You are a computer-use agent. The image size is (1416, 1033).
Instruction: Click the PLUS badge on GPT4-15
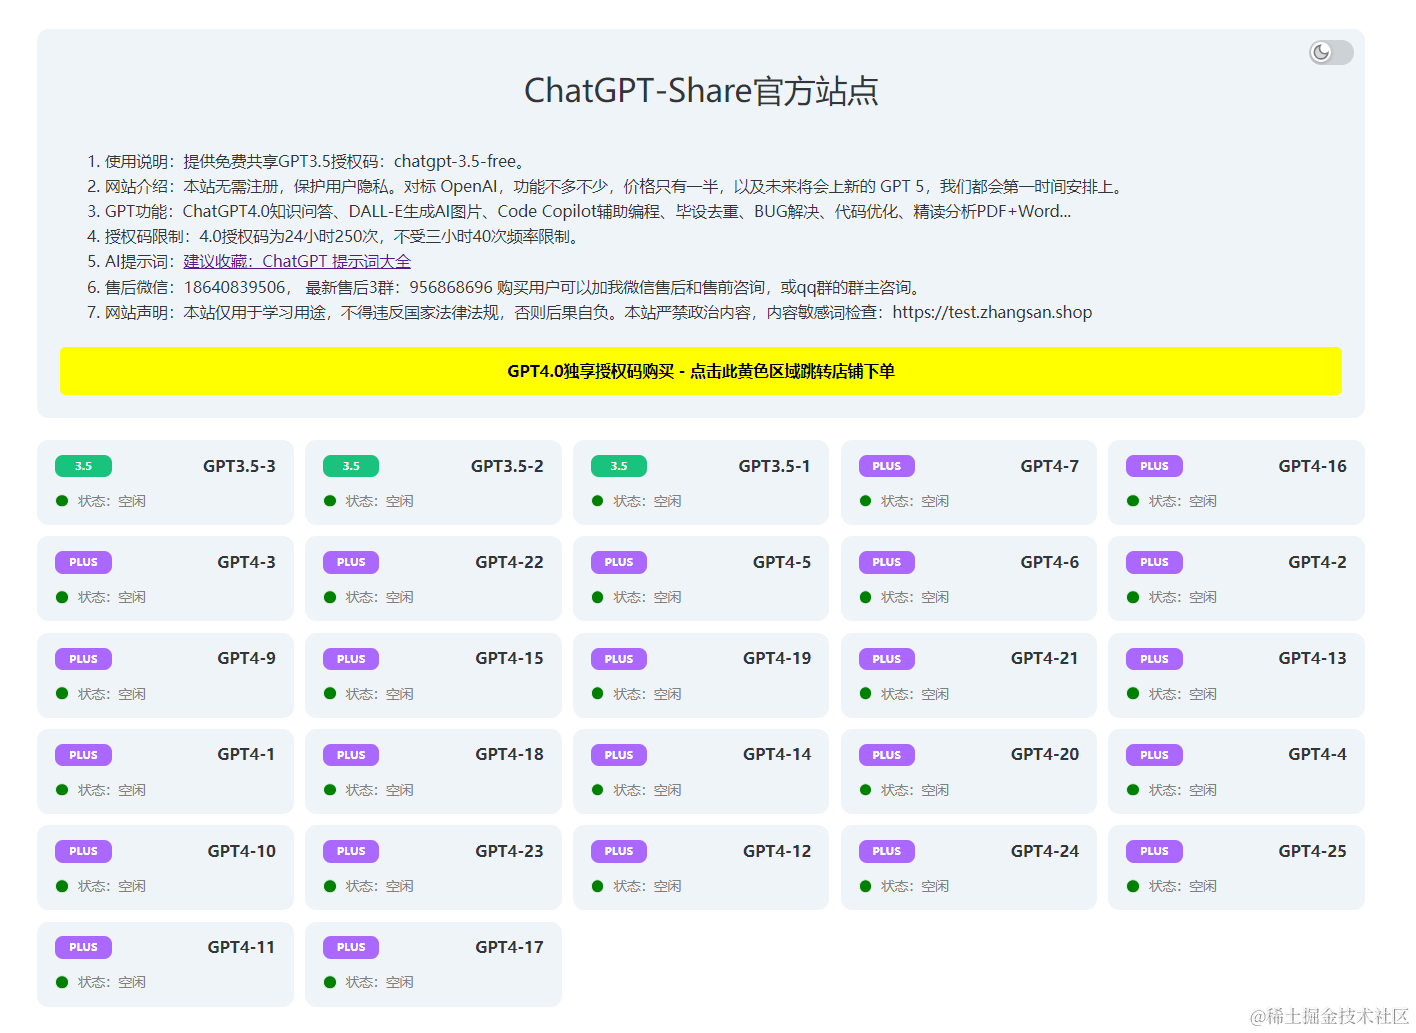coord(351,659)
